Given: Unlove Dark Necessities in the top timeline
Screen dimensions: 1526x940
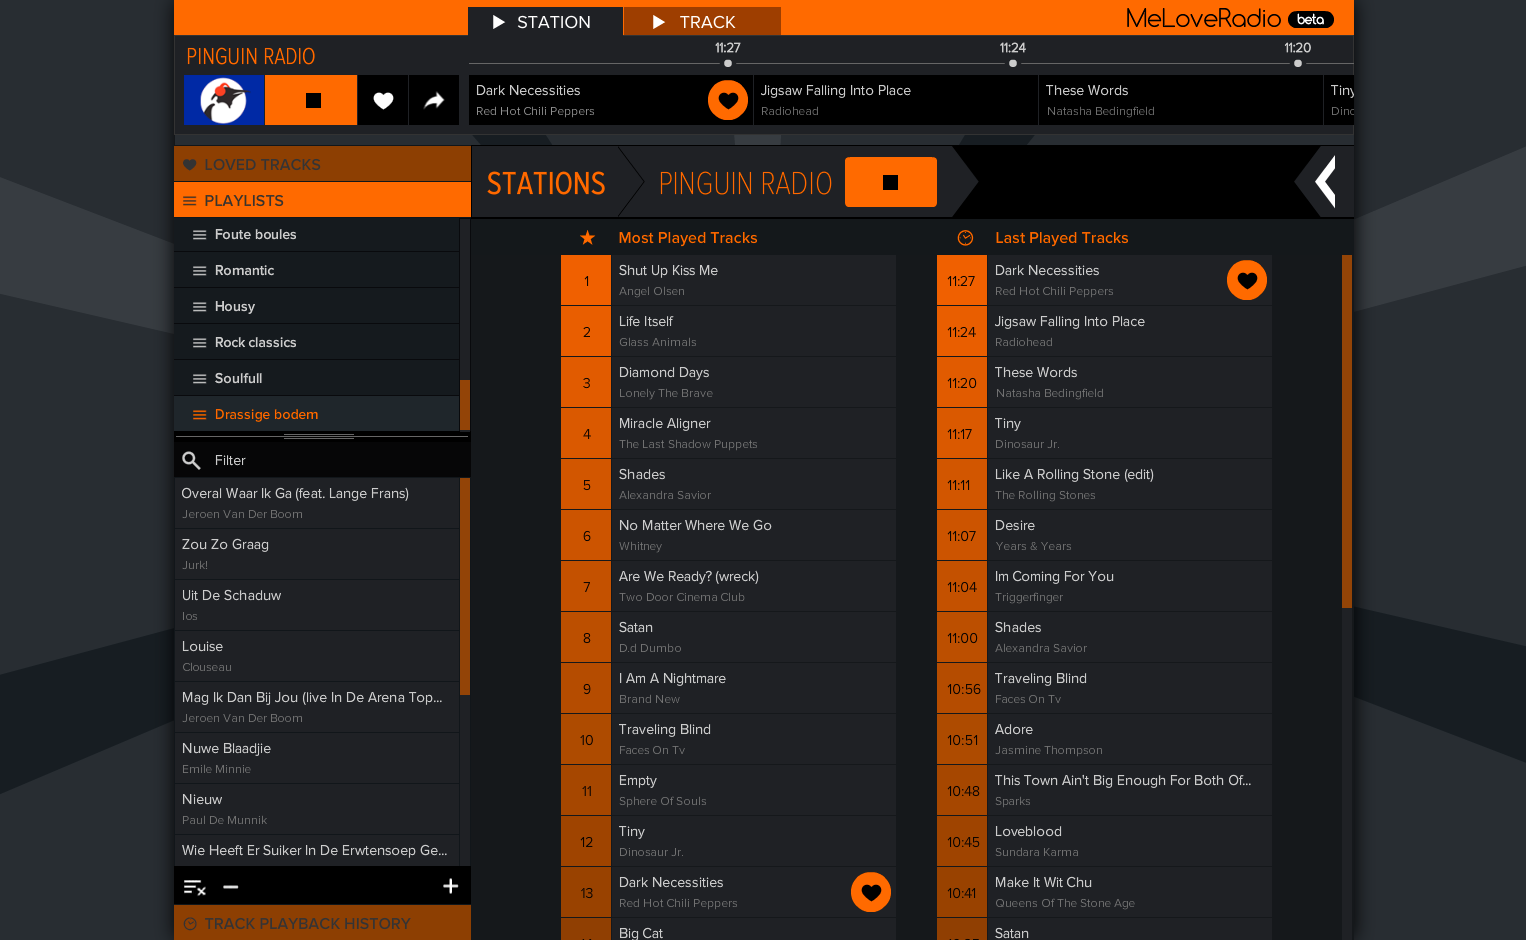Looking at the screenshot, I should tap(728, 100).
